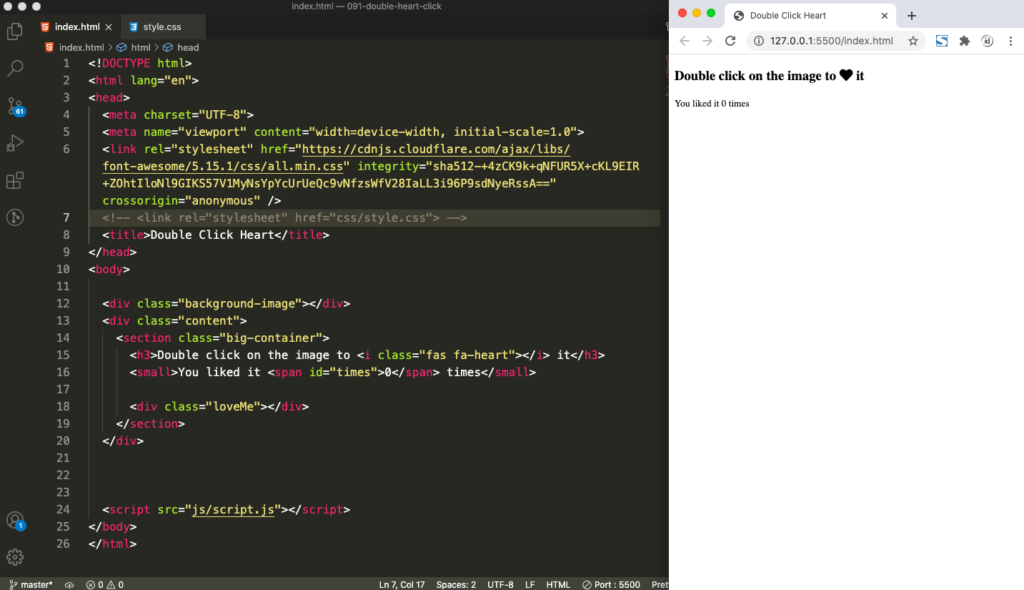Close the Double Click Heart browser tab

[x=884, y=16]
